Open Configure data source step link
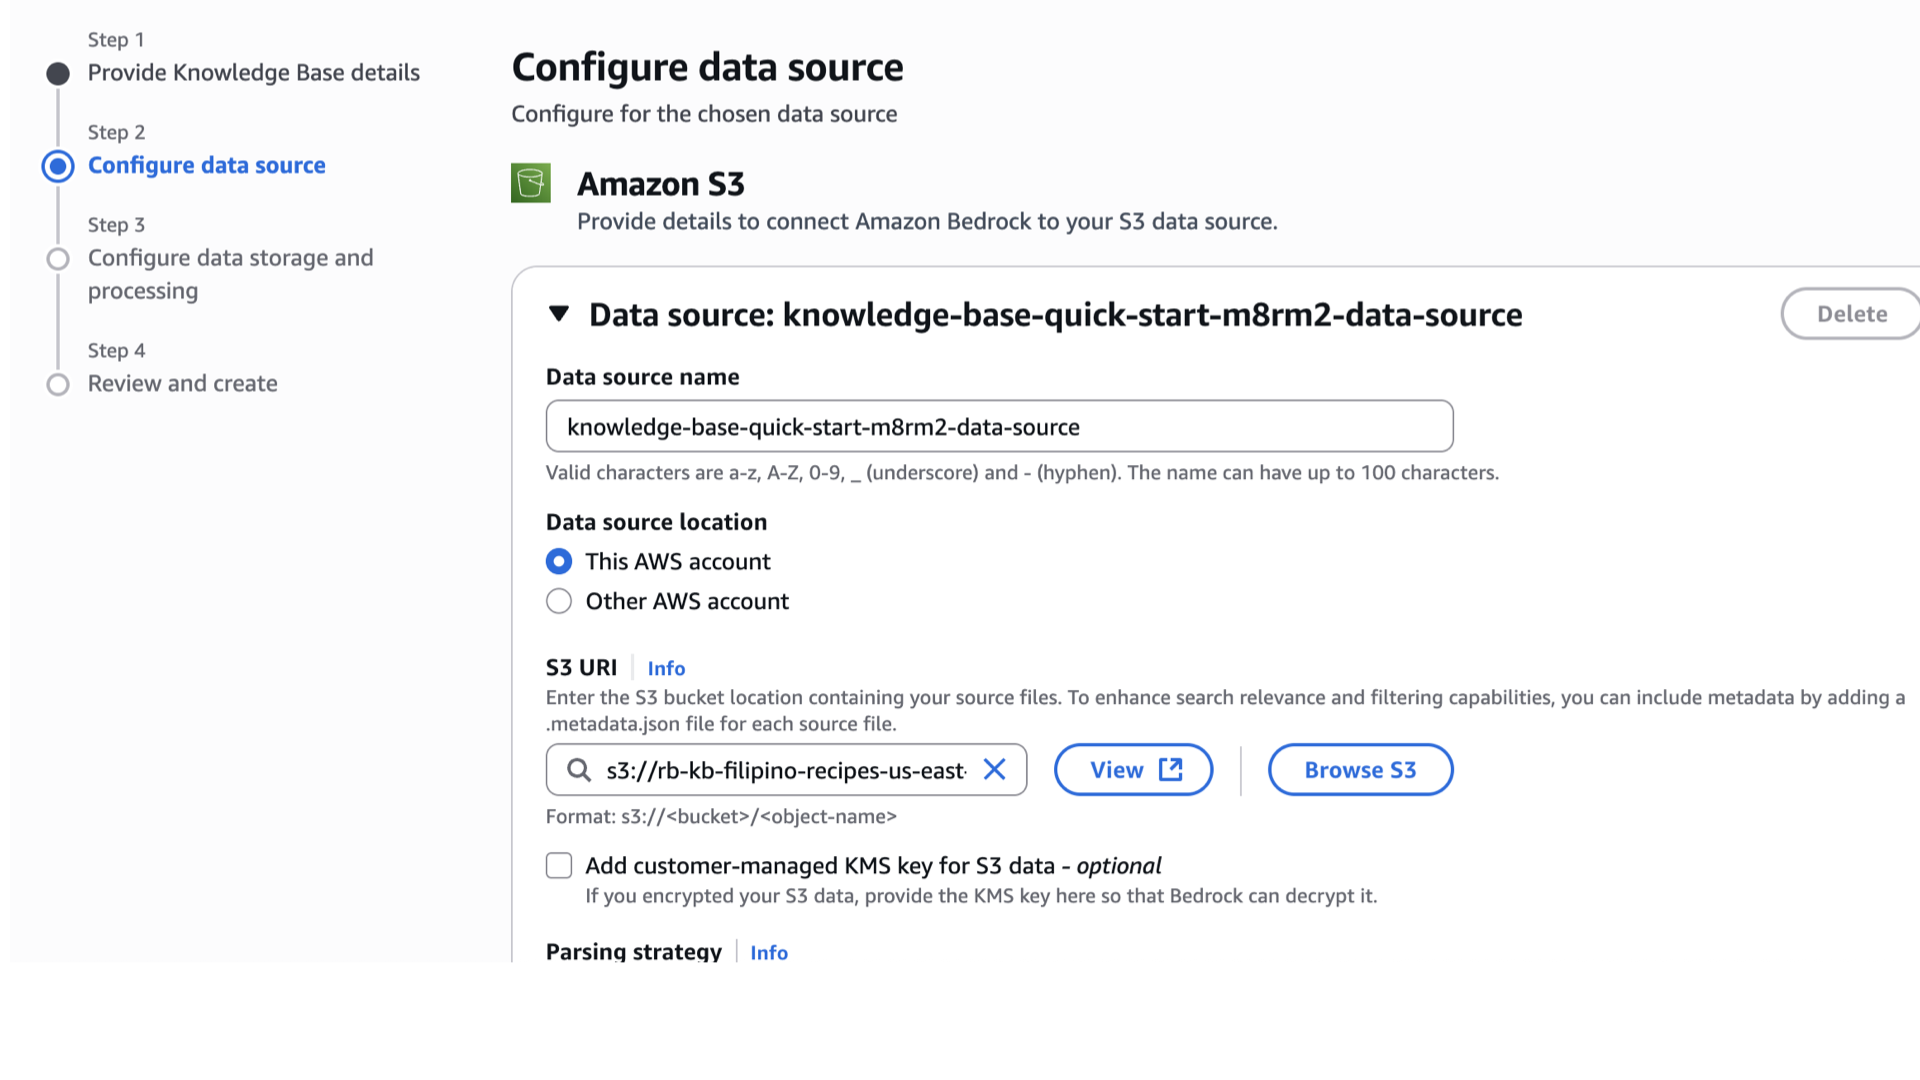The image size is (1920, 1080). (206, 166)
